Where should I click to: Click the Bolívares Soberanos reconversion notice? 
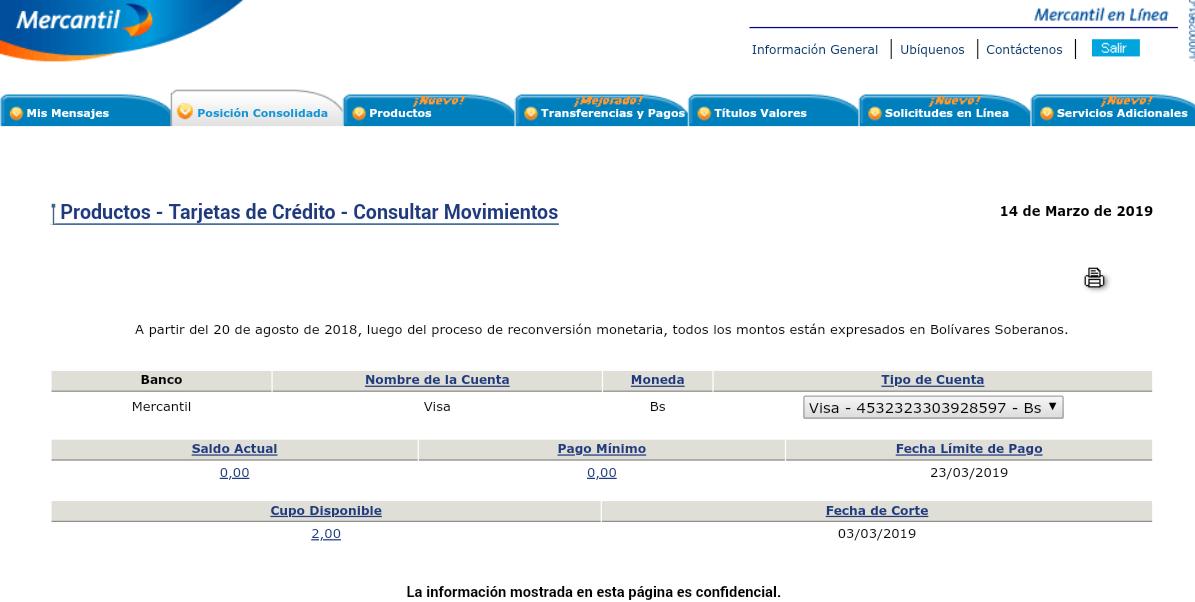pos(601,330)
